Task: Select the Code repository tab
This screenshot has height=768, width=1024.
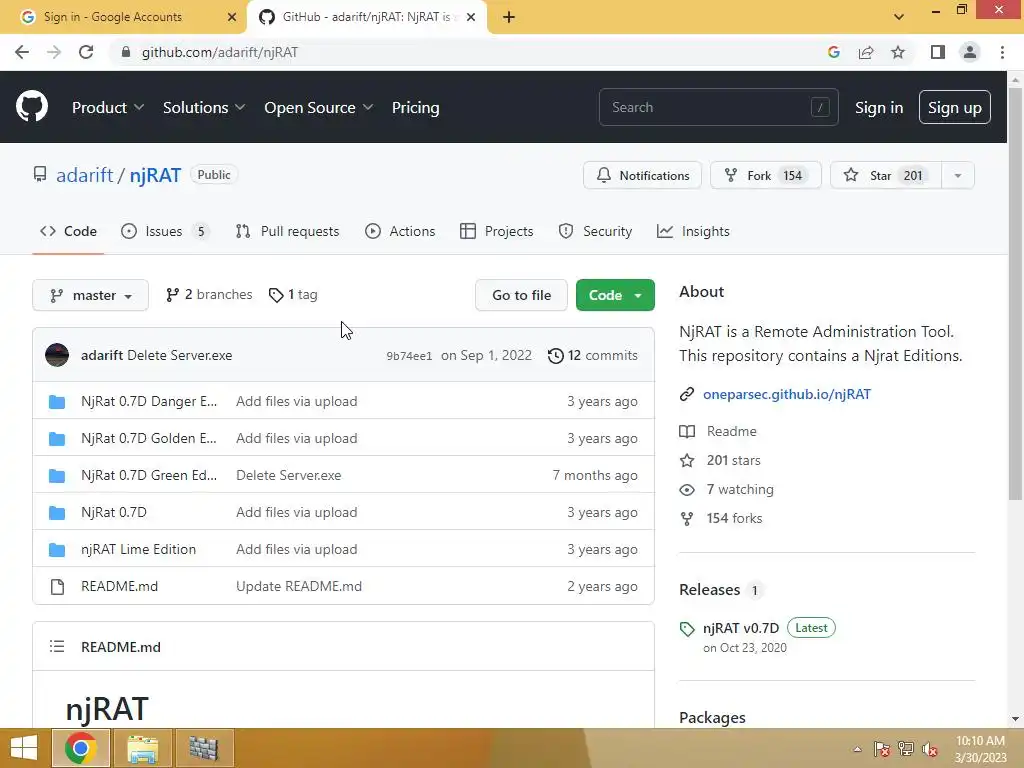Action: tap(68, 231)
